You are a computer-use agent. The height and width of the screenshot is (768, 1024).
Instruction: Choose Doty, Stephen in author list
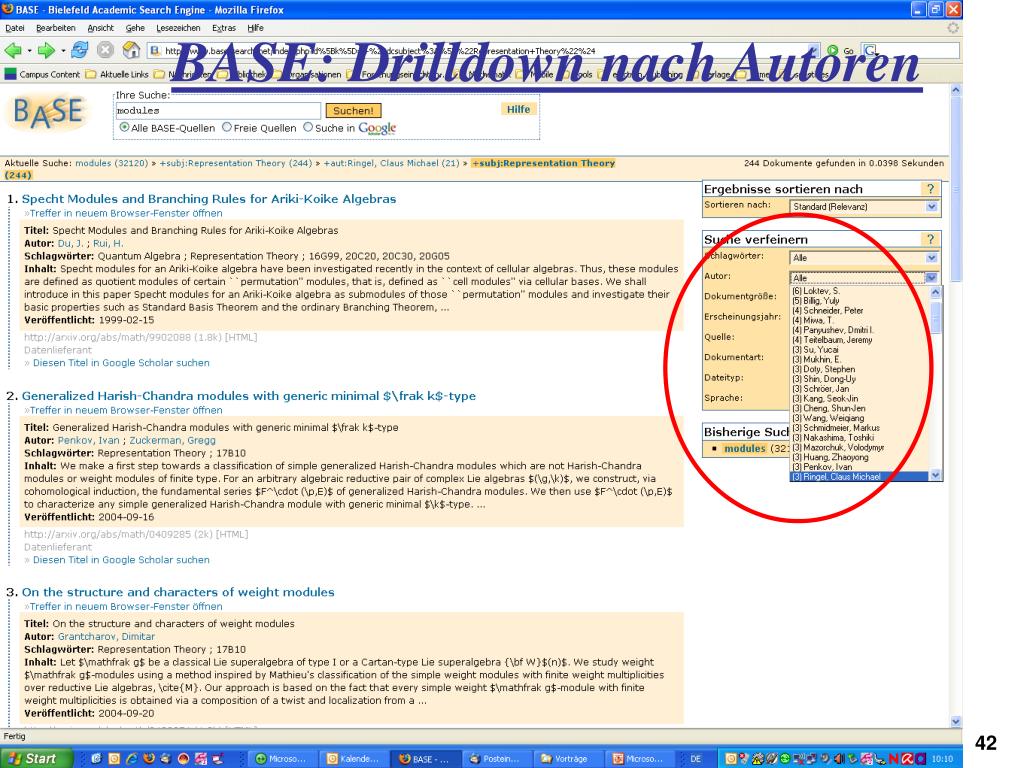[x=824, y=369]
